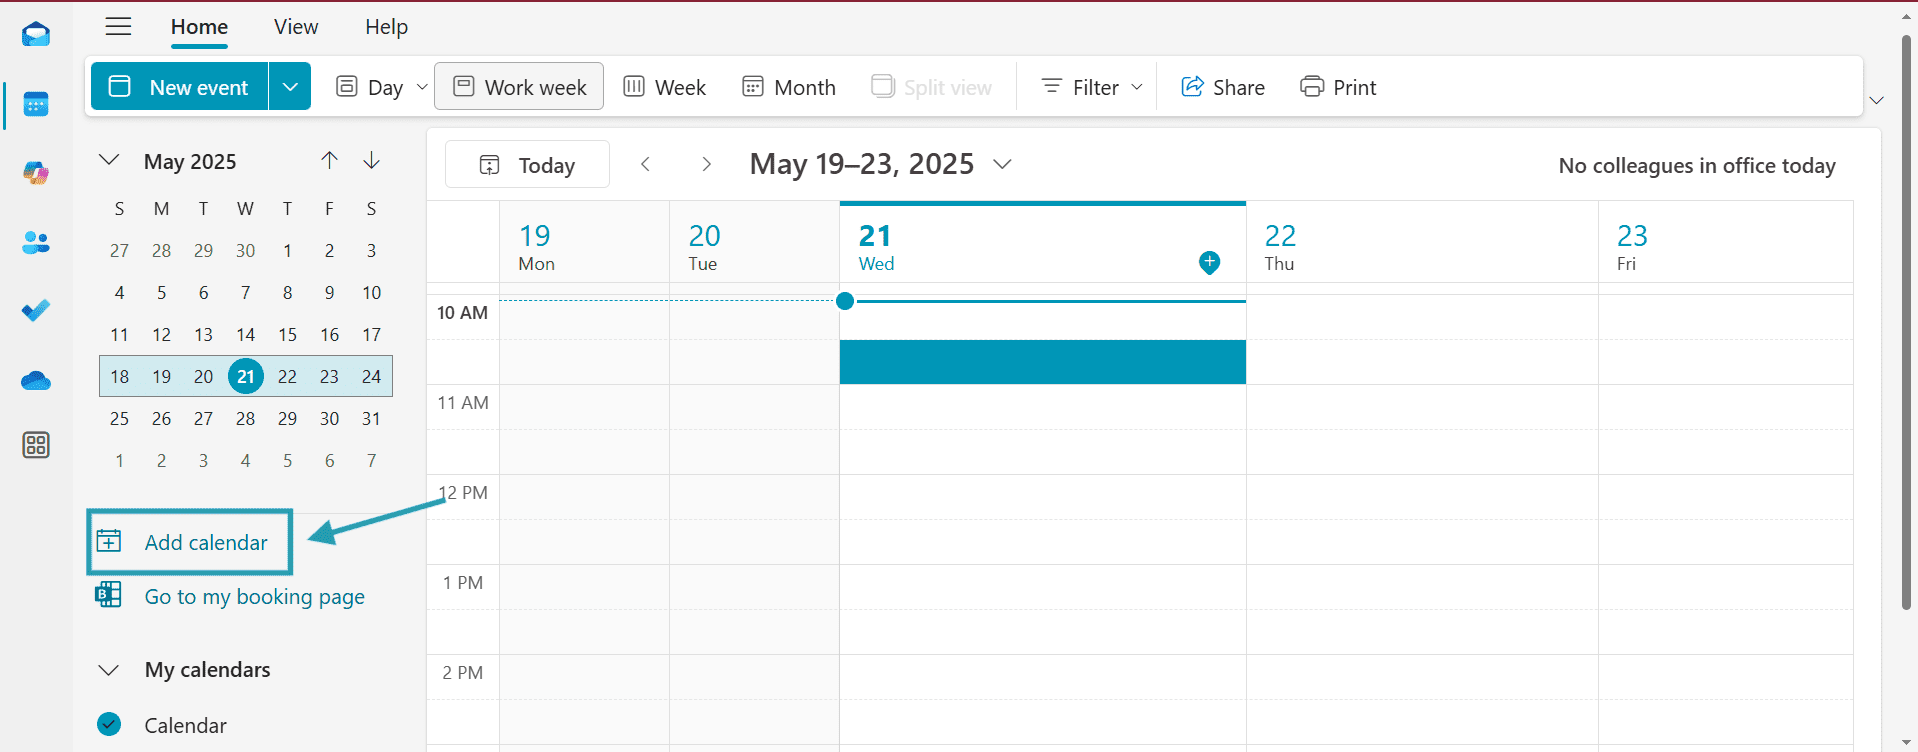This screenshot has width=1918, height=752.
Task: Toggle the Calendar checkbox under My calendars
Action: pos(109,724)
